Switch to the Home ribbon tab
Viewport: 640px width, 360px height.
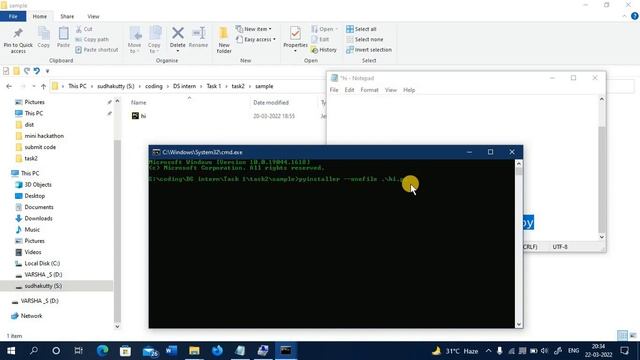pyautogui.click(x=40, y=16)
